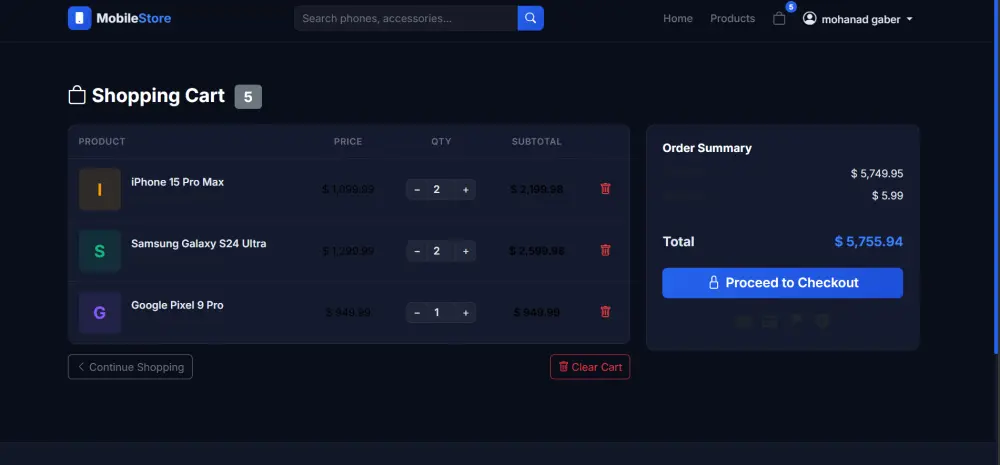This screenshot has height=465, width=1000.
Task: Decrease Google Pixel 9 Pro quantity
Action: click(x=417, y=313)
